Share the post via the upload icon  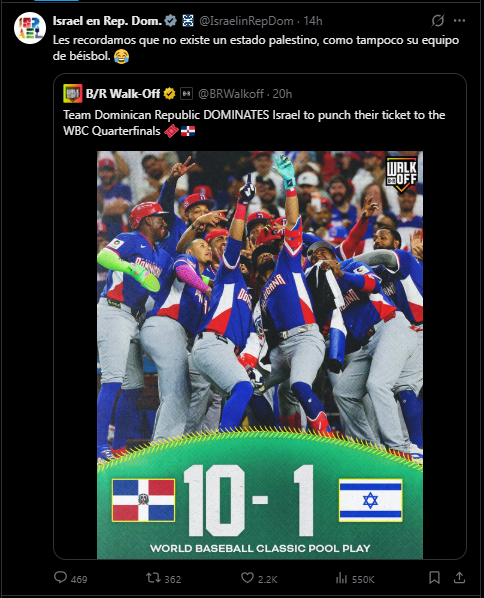tap(459, 577)
